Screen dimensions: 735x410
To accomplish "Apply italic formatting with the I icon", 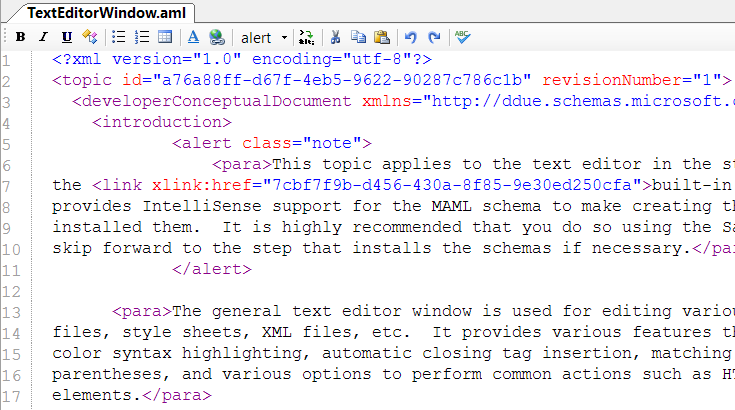I will pyautogui.click(x=44, y=37).
